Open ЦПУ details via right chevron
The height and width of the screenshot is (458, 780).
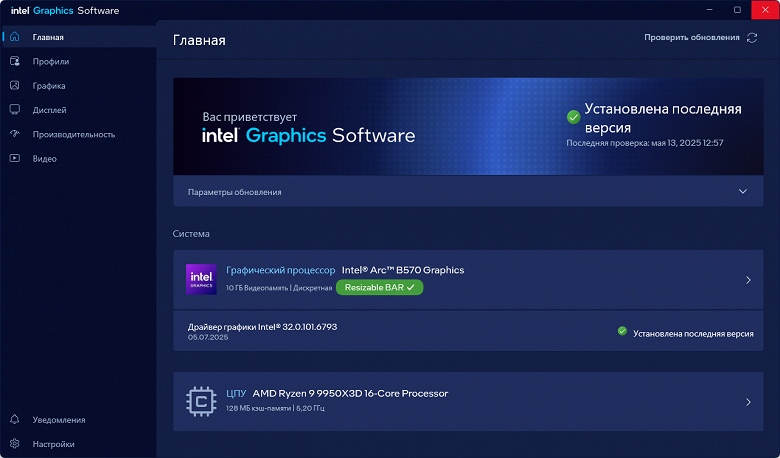click(x=748, y=402)
